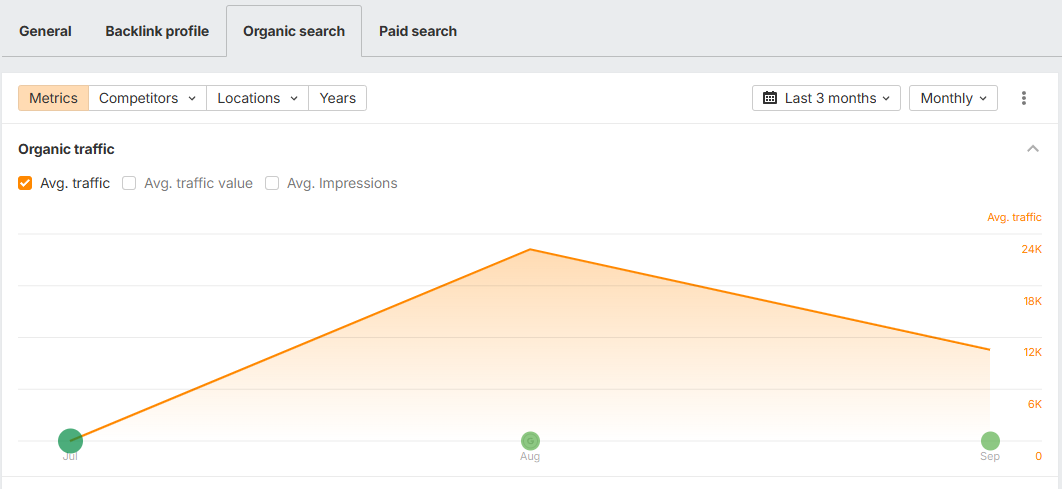1062x489 pixels.
Task: Click the orange Avg. traffic axis title
Action: click(1015, 217)
